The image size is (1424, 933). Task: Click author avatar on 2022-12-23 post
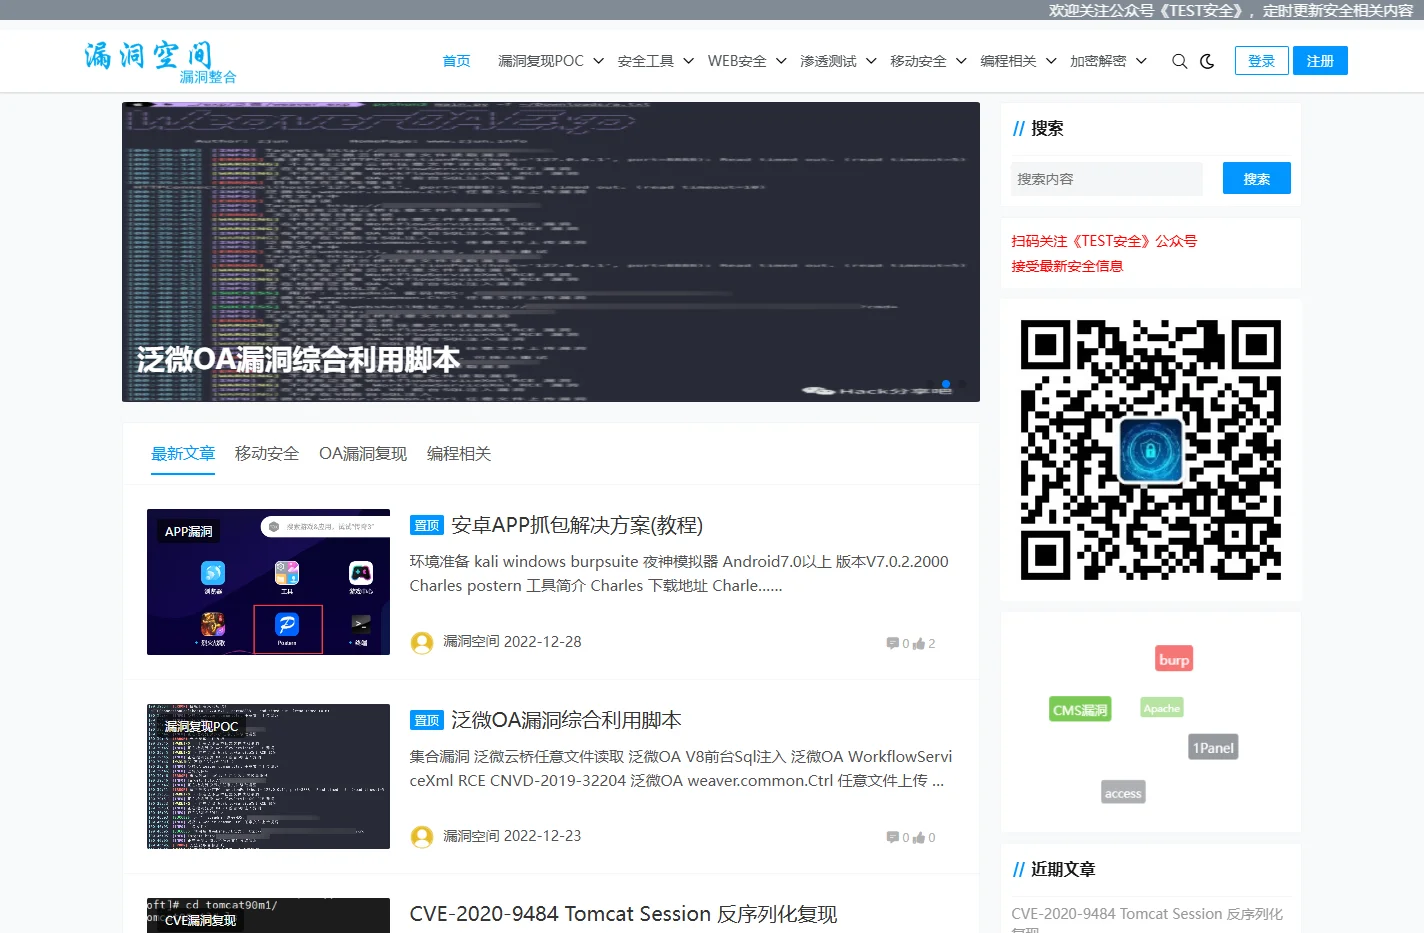click(x=422, y=837)
